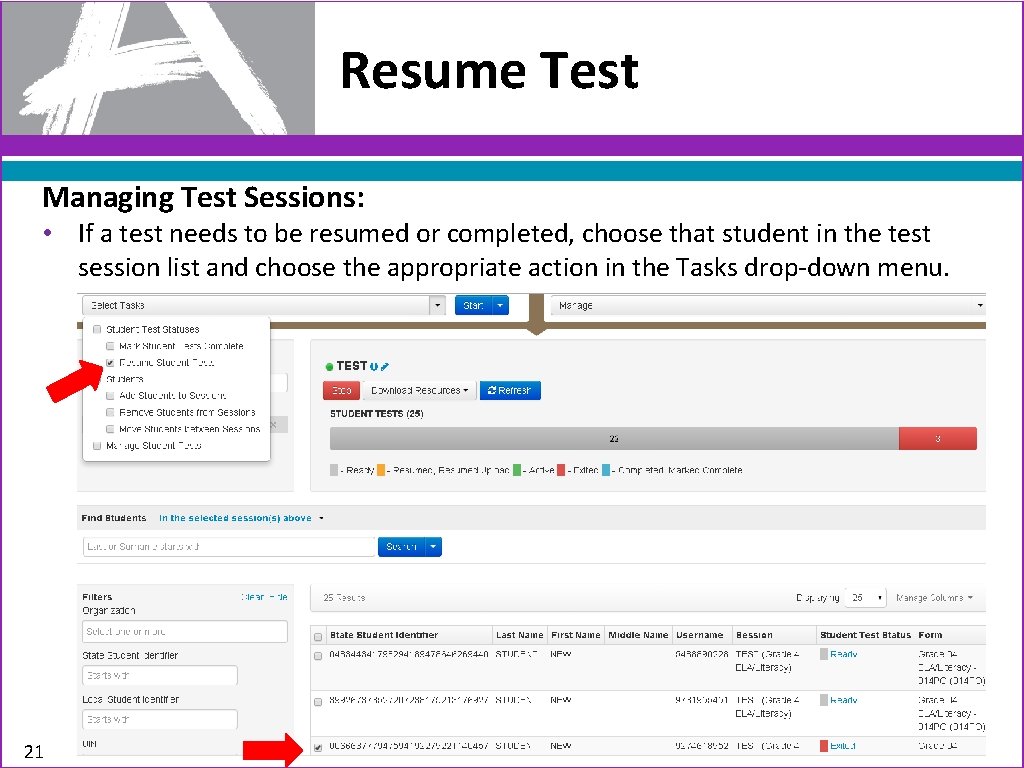Open the Download Resources dropdown

click(x=418, y=390)
